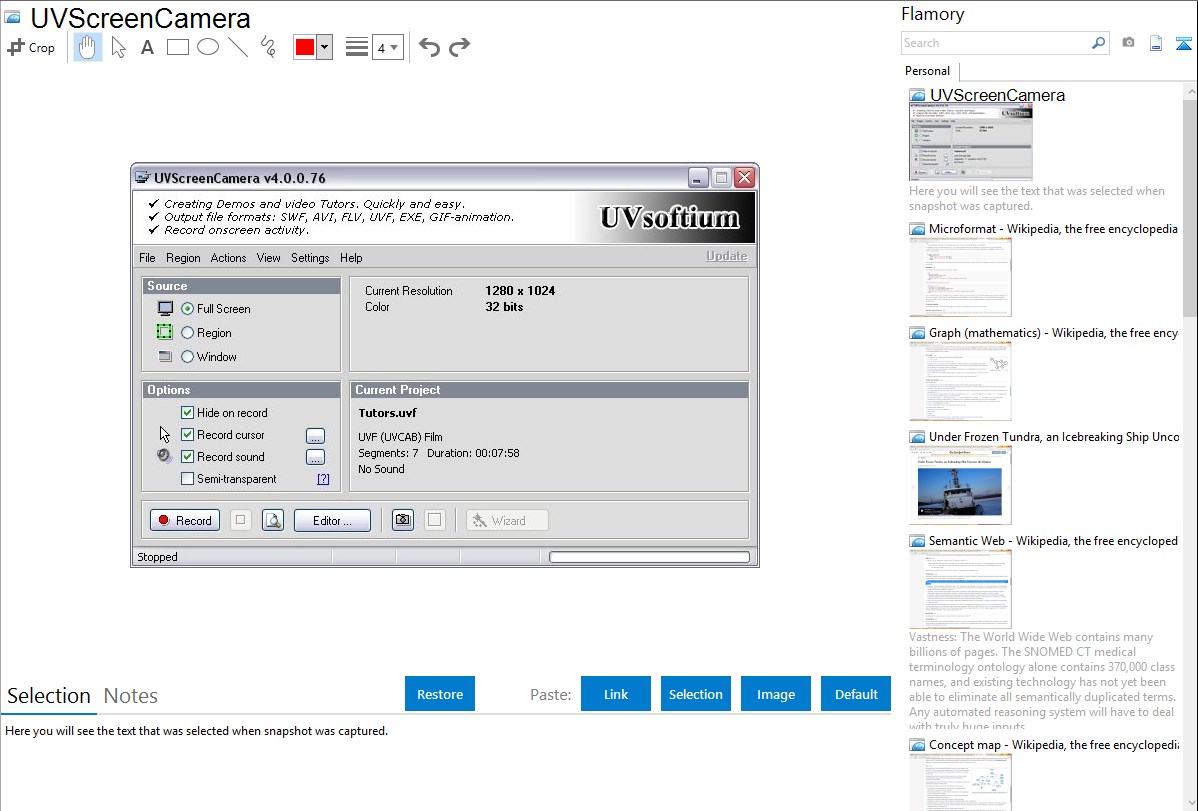1198x811 pixels.
Task: Uncheck the Hide on record checkbox
Action: click(187, 413)
